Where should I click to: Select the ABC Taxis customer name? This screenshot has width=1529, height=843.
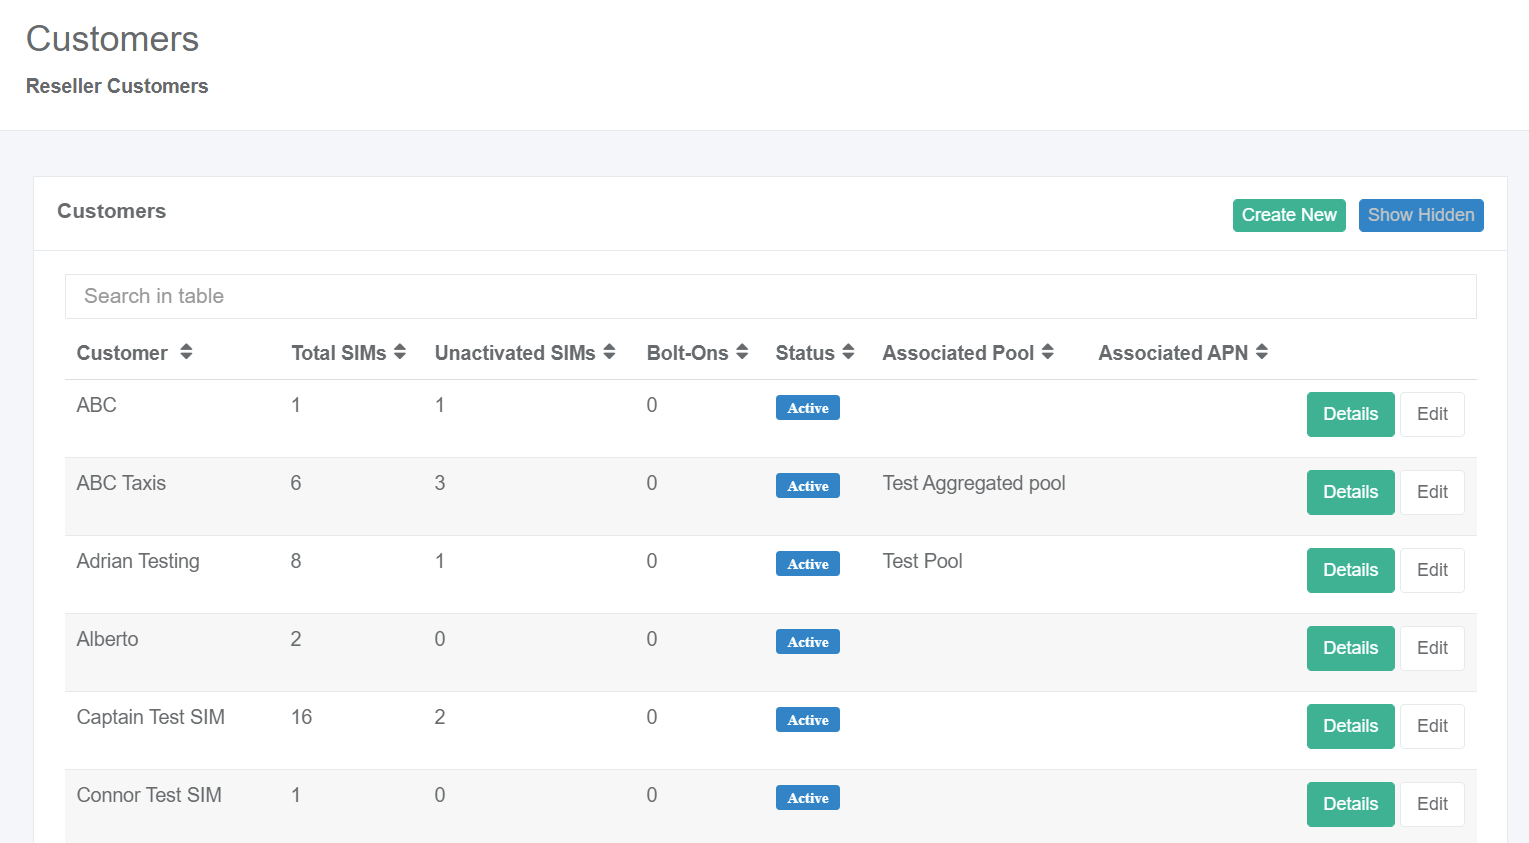(x=121, y=483)
